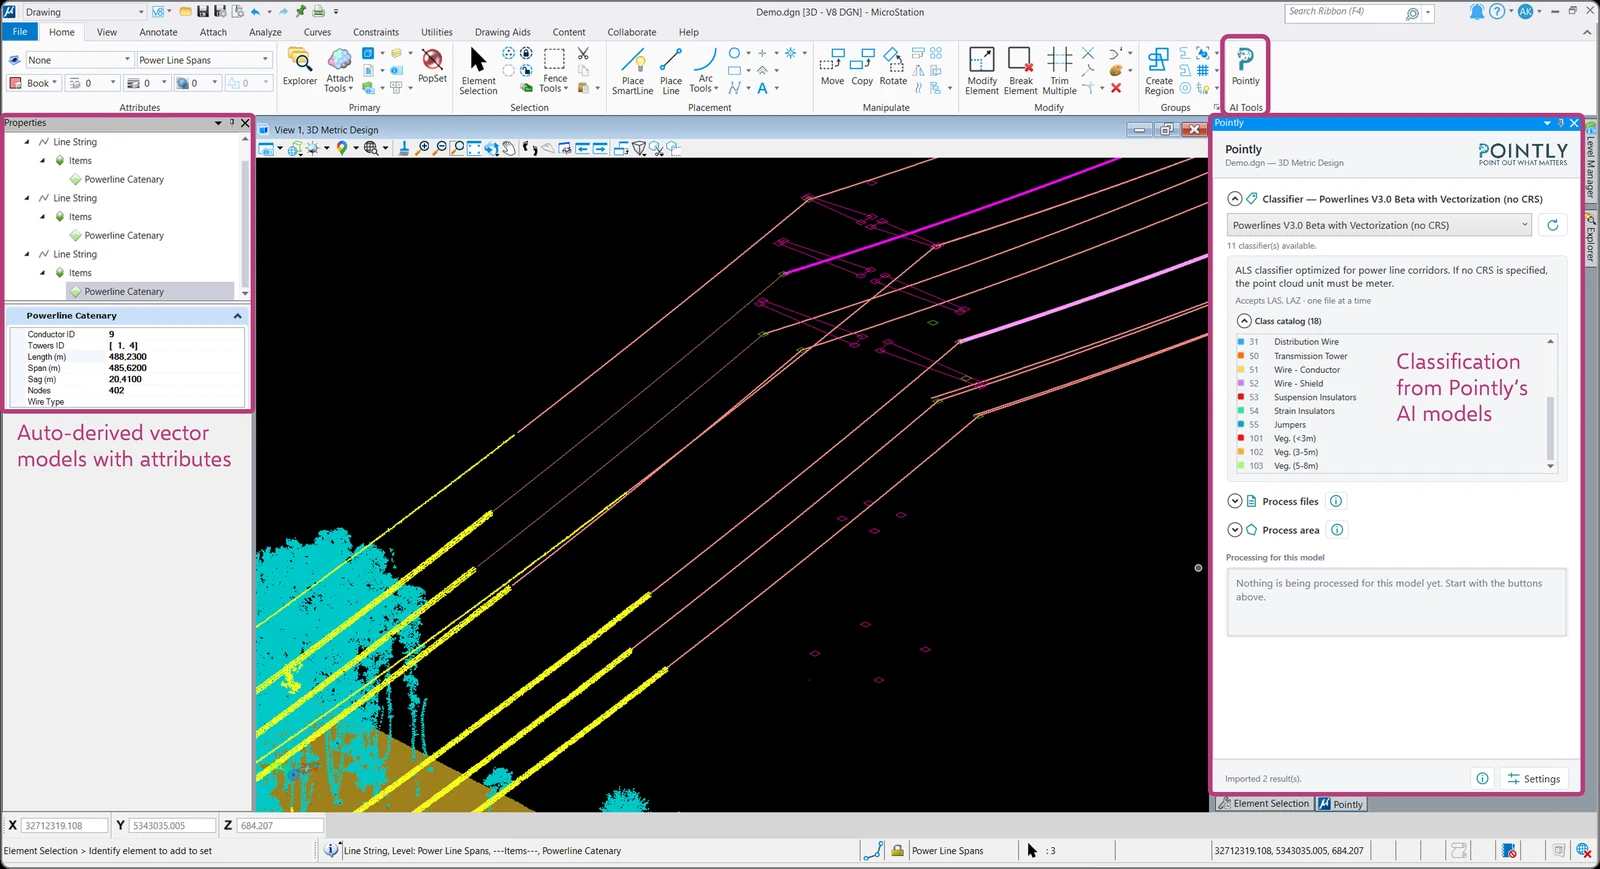Viewport: 1600px width, 869px height.
Task: Click the Search Ribbon field
Action: coord(1345,12)
